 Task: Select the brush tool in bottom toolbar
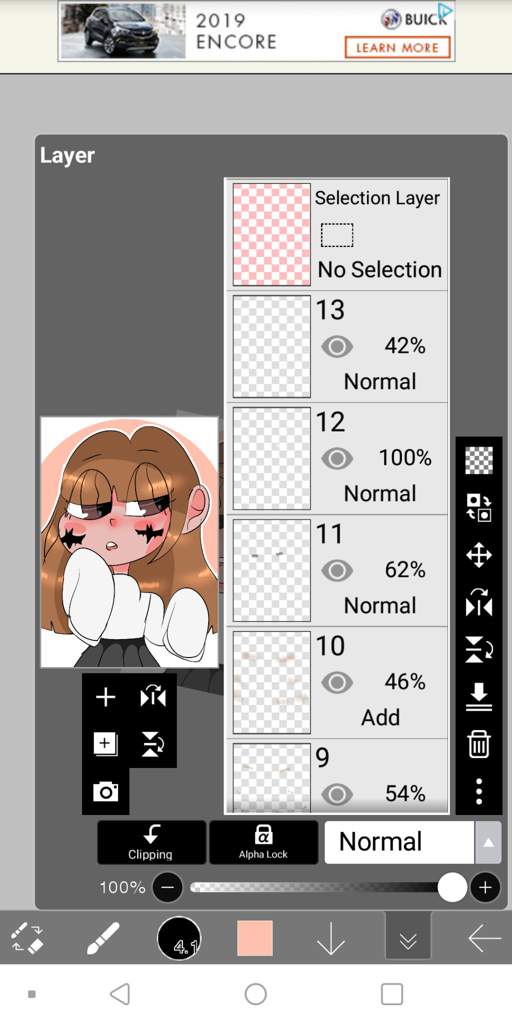tap(103, 939)
